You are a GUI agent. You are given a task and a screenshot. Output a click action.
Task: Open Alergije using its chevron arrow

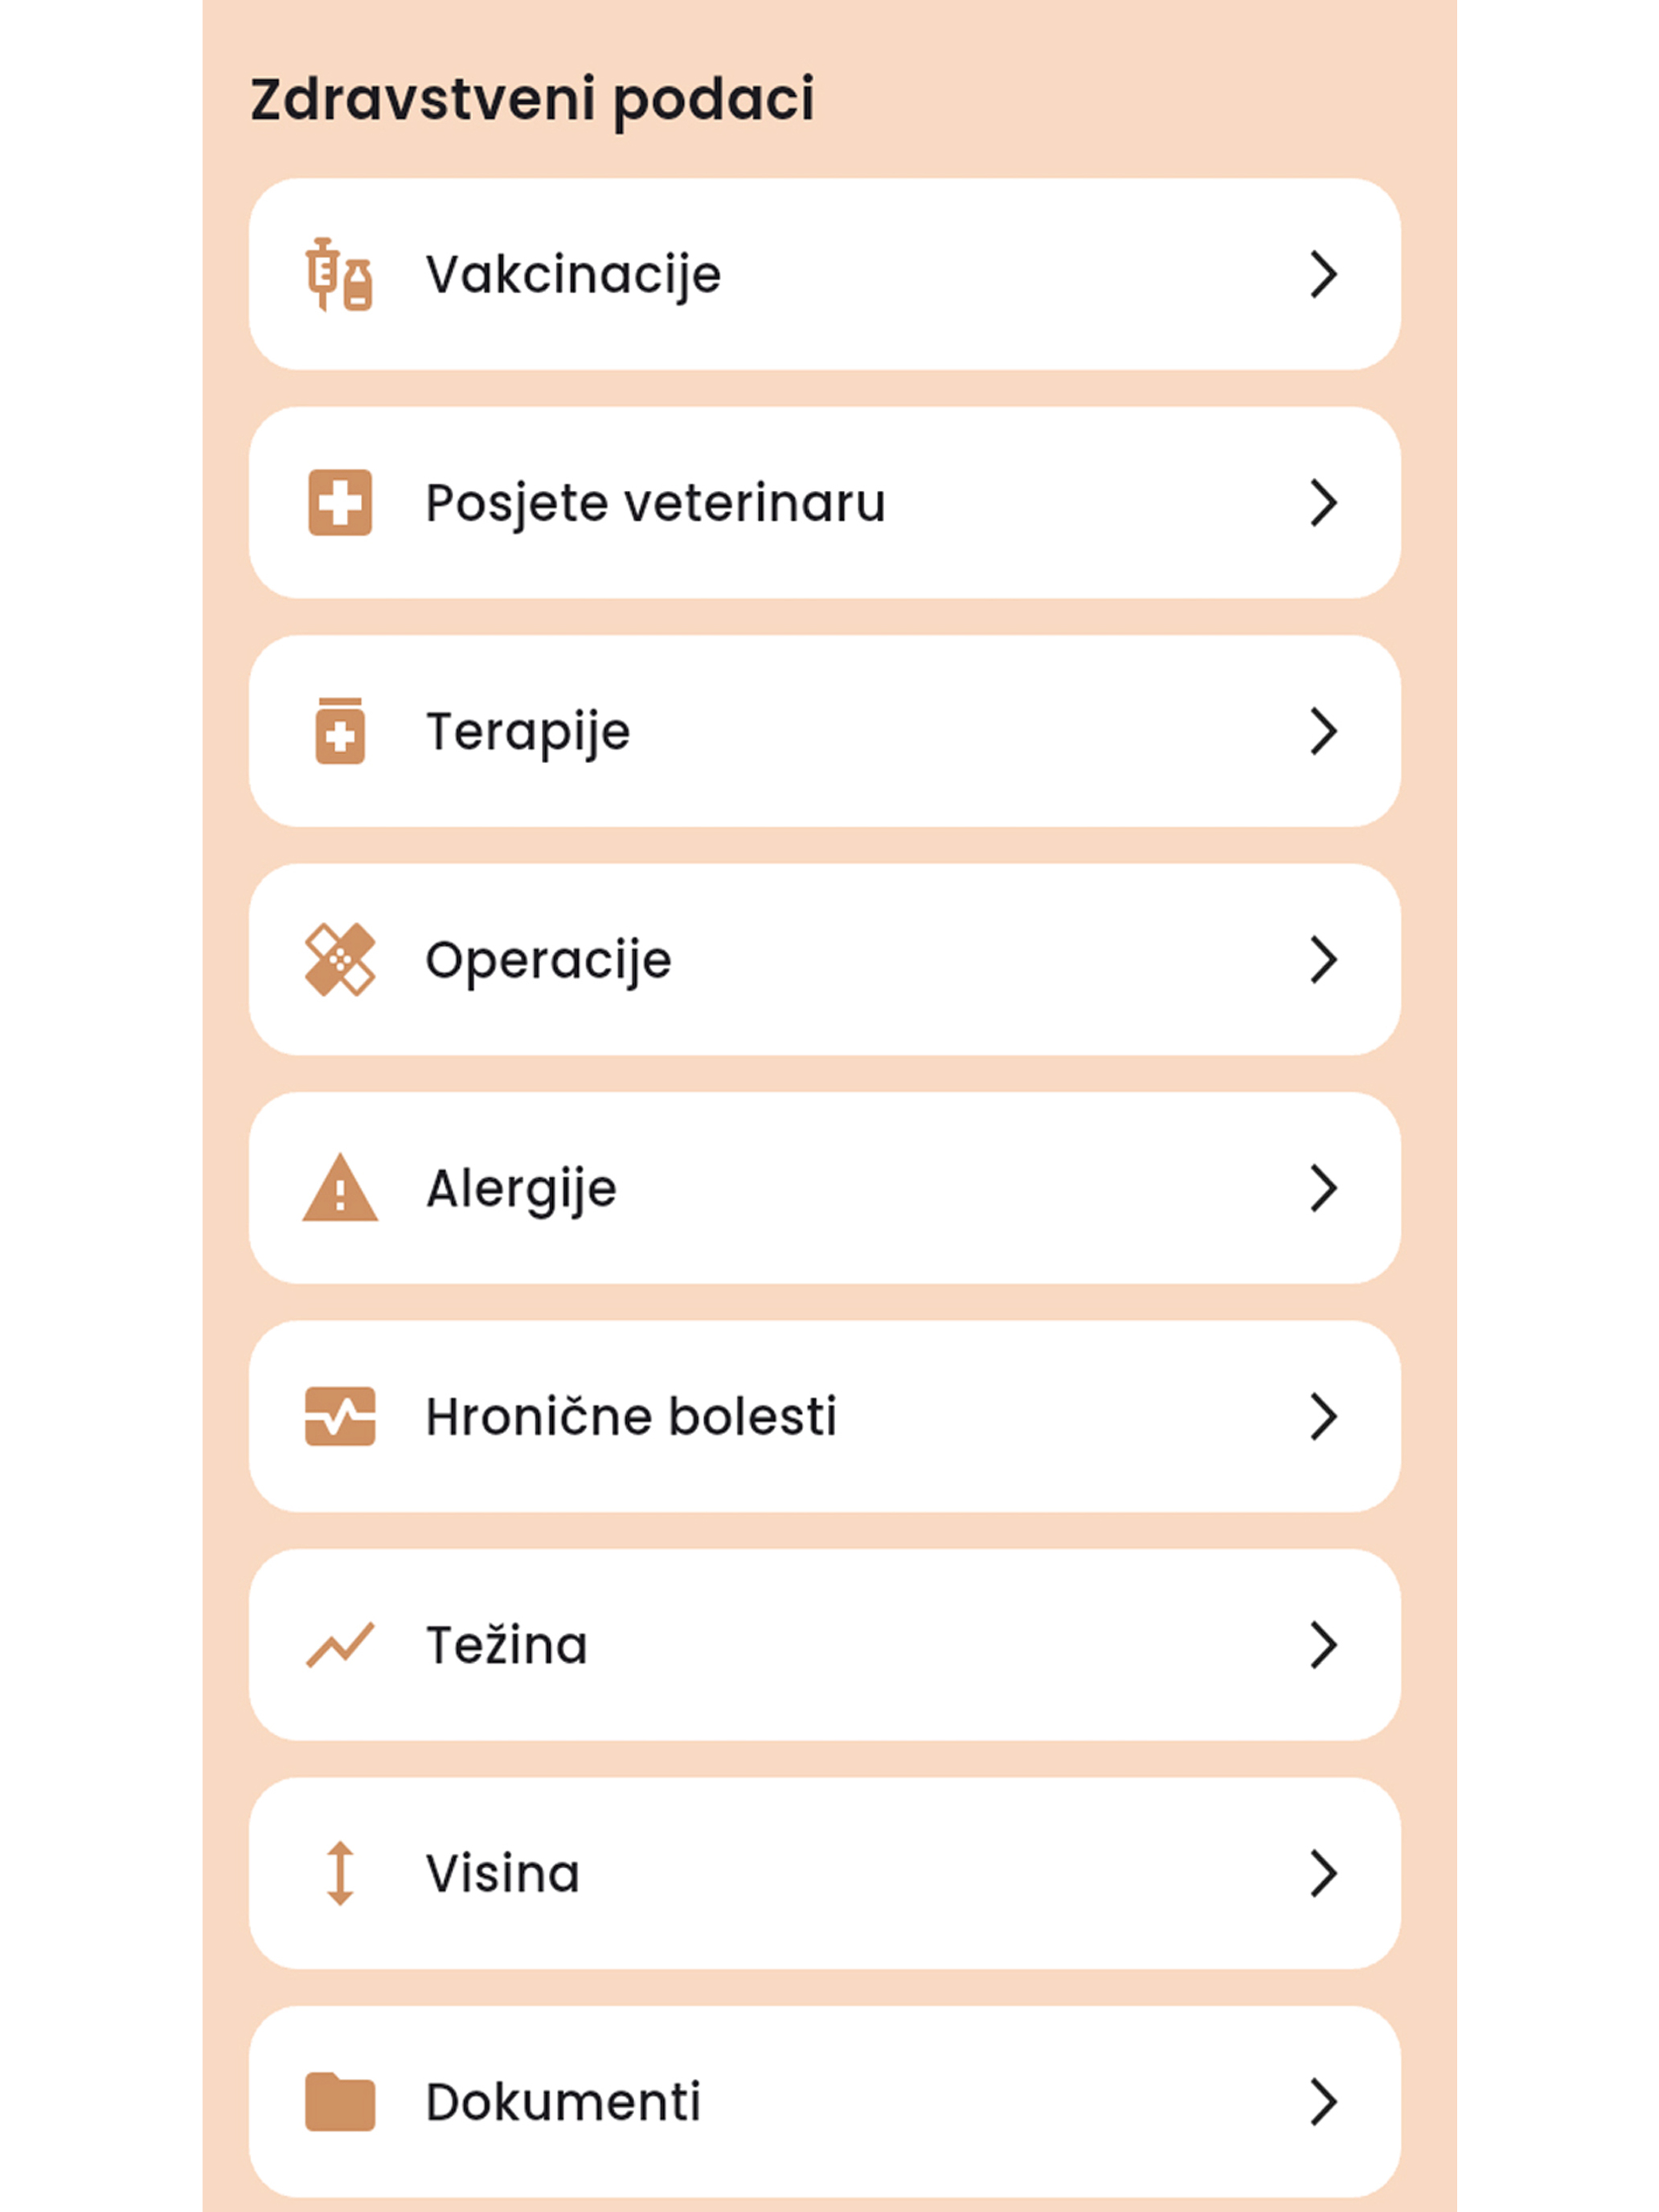pos(1323,1187)
